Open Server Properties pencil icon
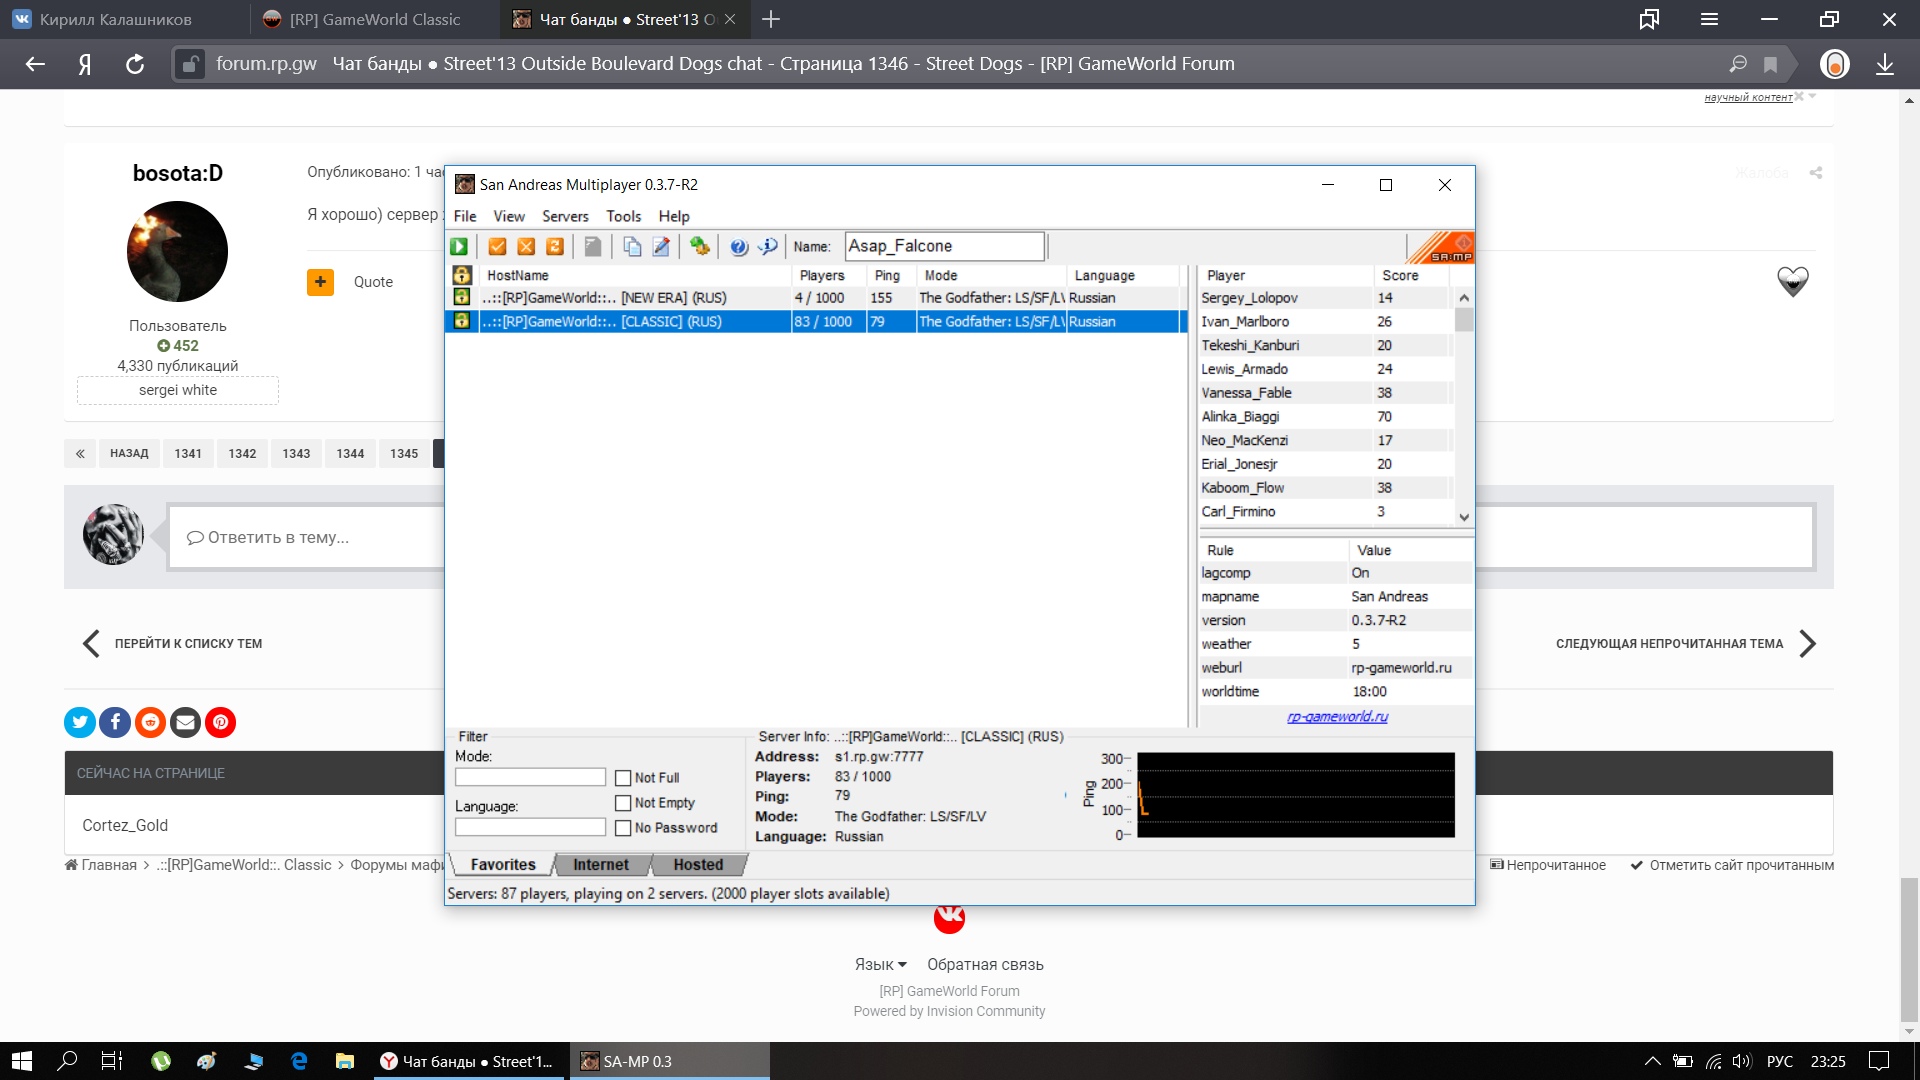The image size is (1920, 1080). coord(661,246)
